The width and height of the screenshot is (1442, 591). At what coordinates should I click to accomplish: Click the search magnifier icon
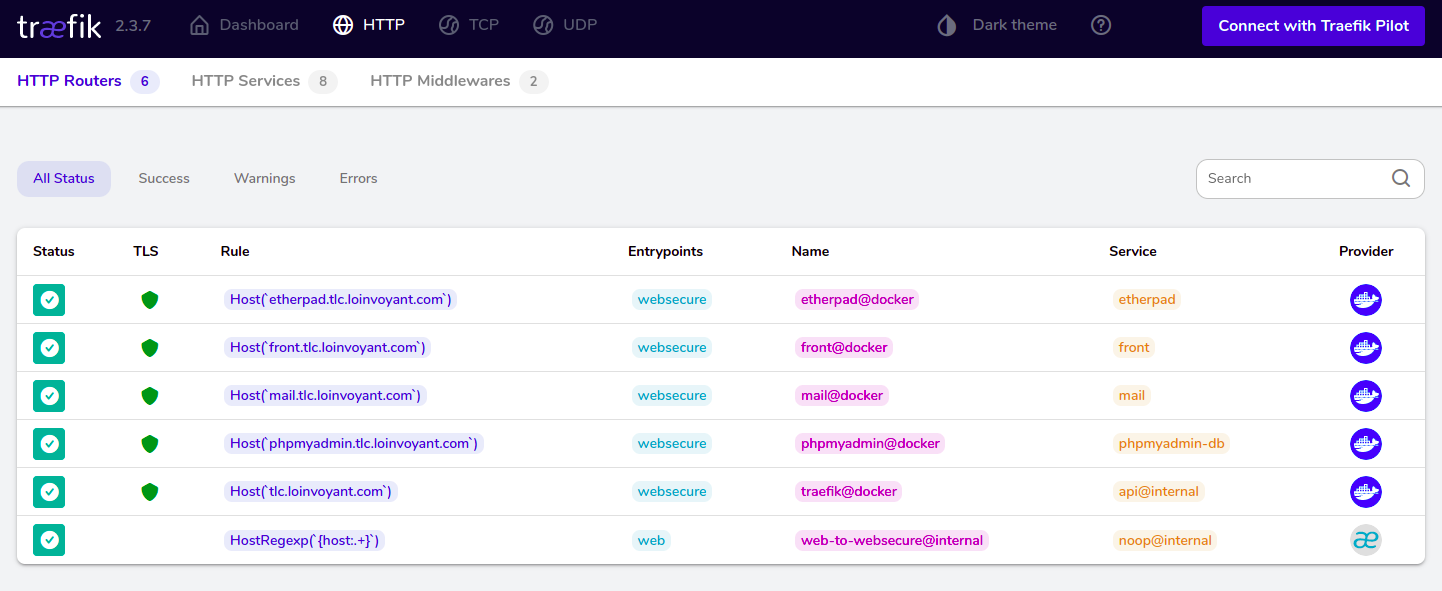click(x=1401, y=178)
